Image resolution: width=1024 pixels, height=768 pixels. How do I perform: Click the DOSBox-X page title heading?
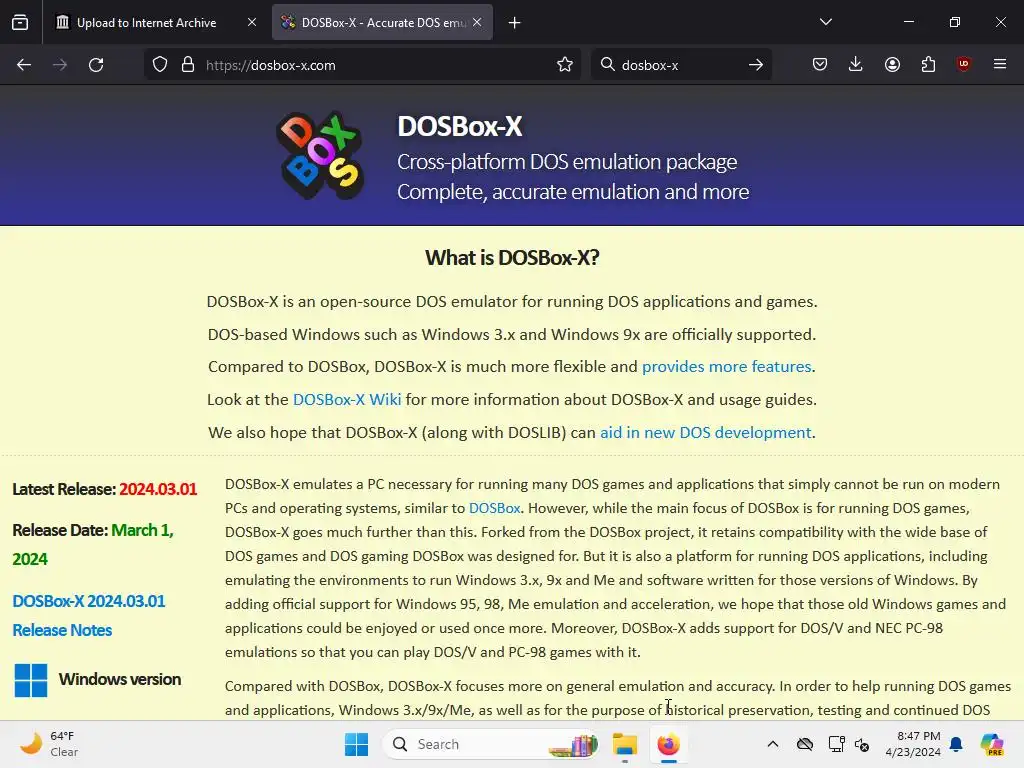click(460, 126)
